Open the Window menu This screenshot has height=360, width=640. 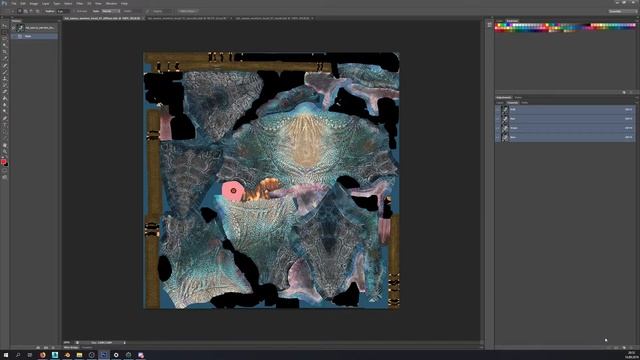(x=111, y=3)
